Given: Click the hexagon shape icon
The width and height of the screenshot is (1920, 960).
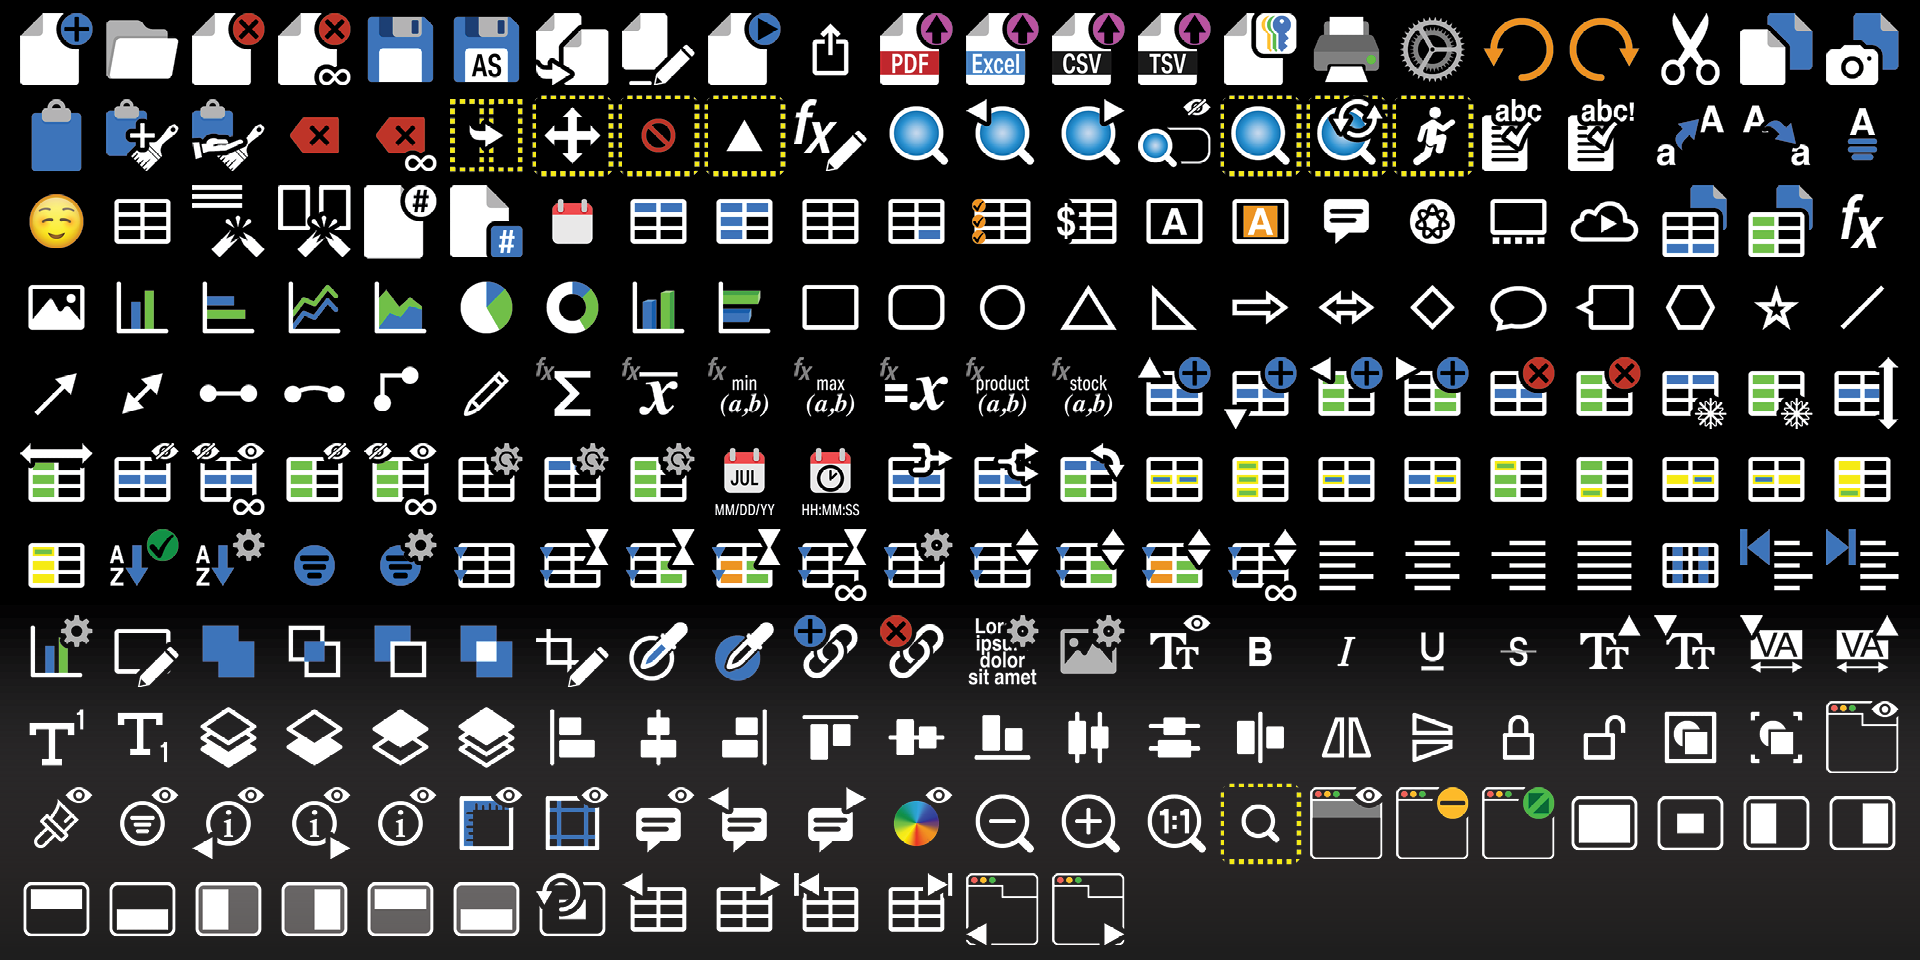Looking at the screenshot, I should pos(1690,308).
